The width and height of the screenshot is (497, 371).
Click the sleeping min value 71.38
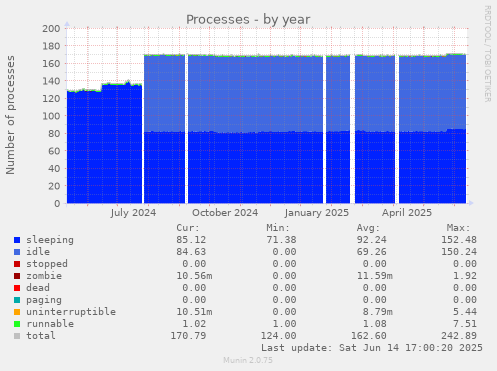(281, 240)
